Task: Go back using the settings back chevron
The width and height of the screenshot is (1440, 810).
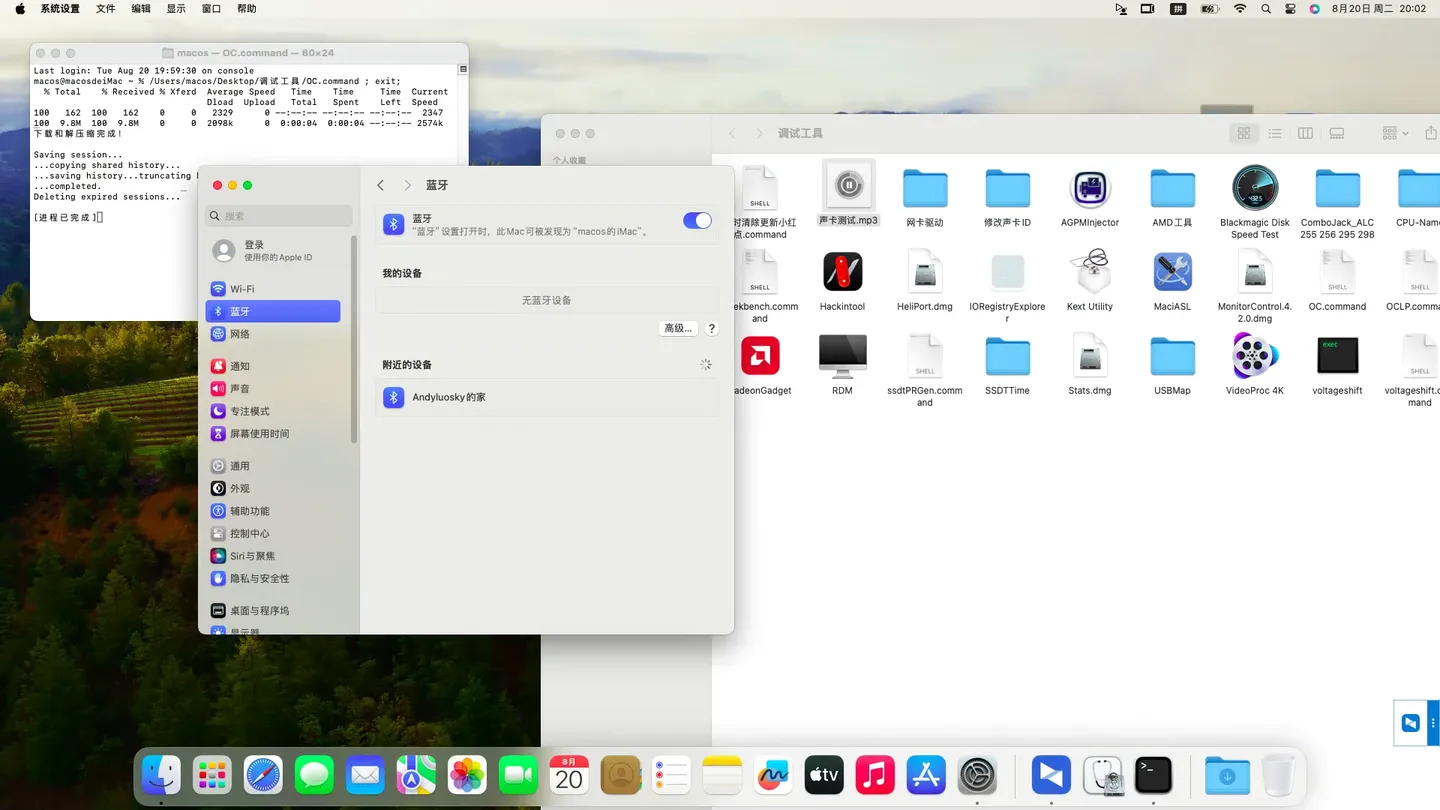Action: pyautogui.click(x=381, y=185)
